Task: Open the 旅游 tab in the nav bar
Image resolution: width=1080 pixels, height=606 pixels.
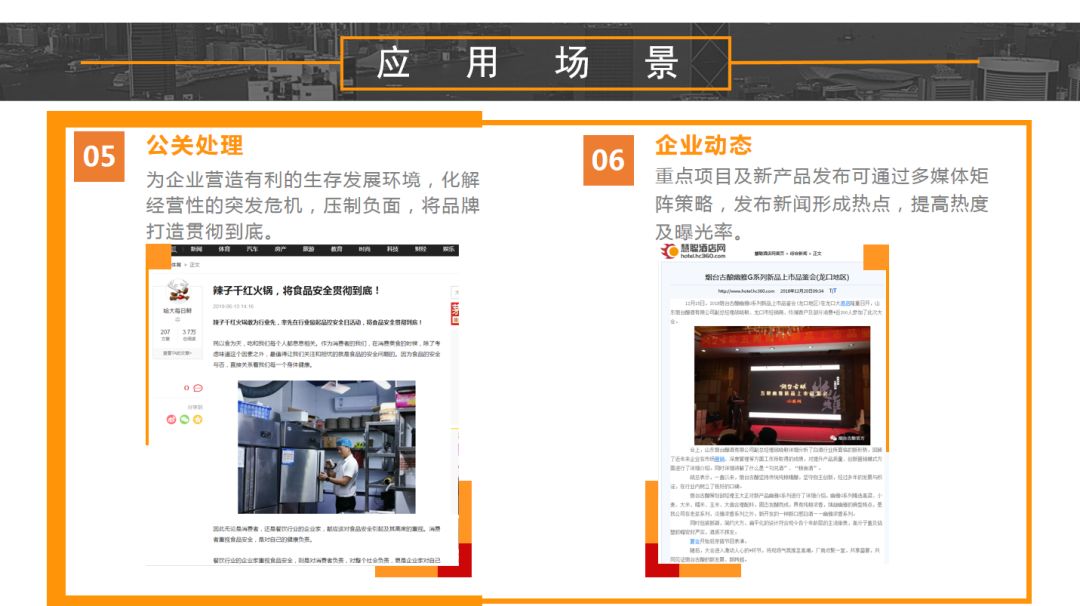Action: [x=309, y=249]
